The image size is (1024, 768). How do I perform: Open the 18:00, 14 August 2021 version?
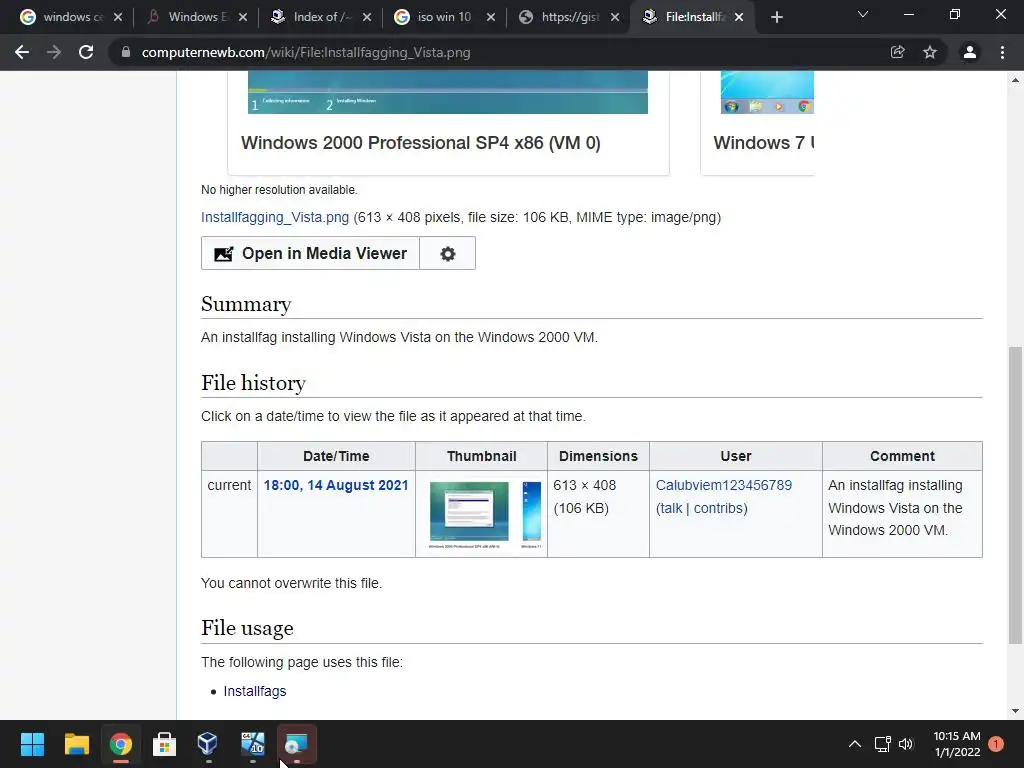(x=336, y=485)
